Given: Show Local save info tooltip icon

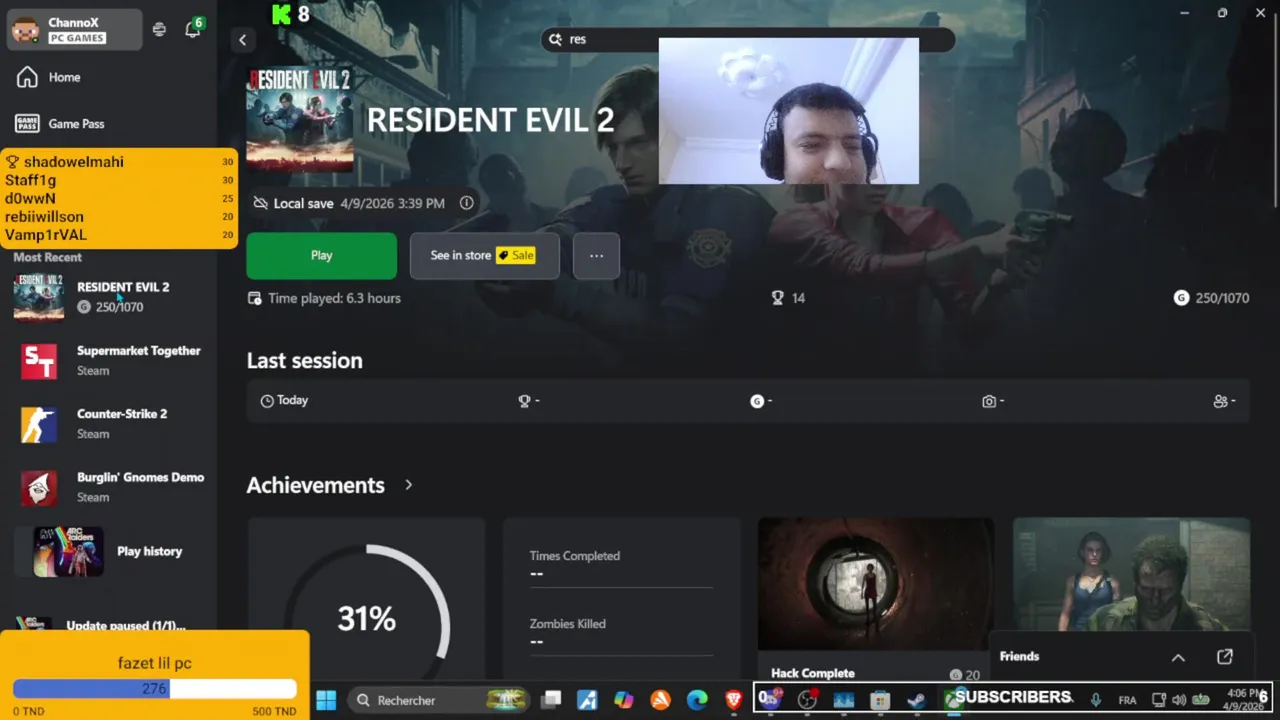Looking at the screenshot, I should (466, 203).
